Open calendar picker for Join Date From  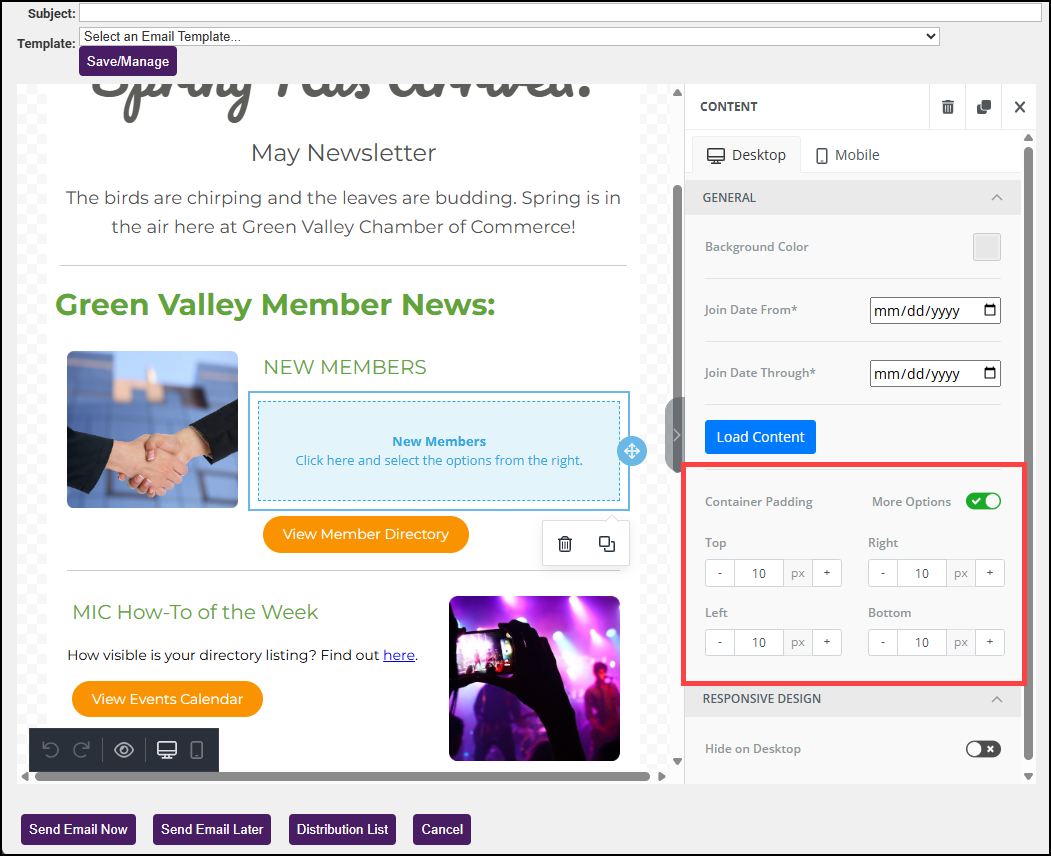pyautogui.click(x=989, y=310)
